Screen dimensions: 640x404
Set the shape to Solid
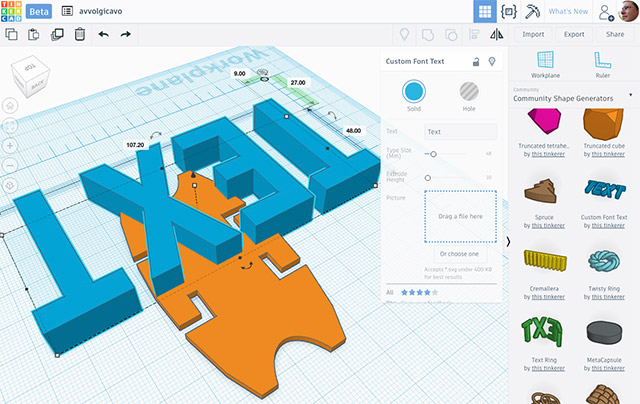coord(413,91)
